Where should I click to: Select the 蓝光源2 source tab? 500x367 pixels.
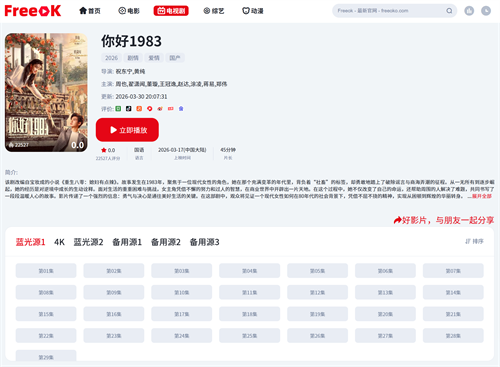88,242
